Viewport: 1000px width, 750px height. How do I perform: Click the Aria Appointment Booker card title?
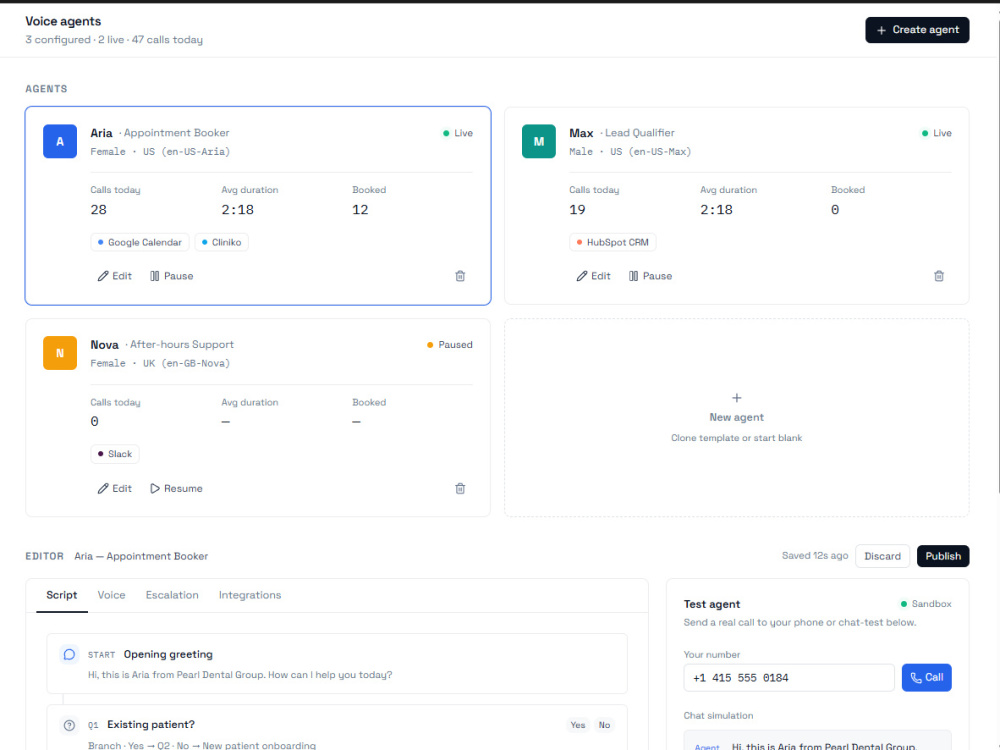pos(159,133)
